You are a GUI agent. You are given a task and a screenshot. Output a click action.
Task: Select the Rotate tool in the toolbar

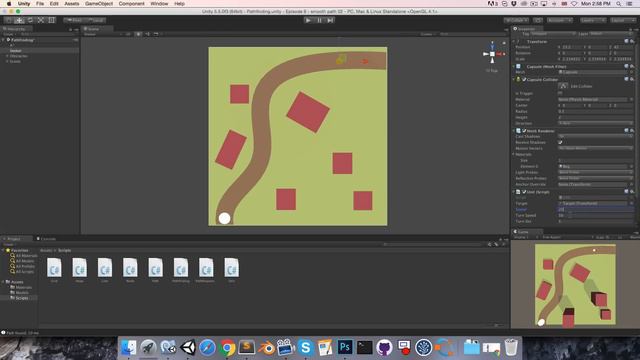pyautogui.click(x=30, y=20)
